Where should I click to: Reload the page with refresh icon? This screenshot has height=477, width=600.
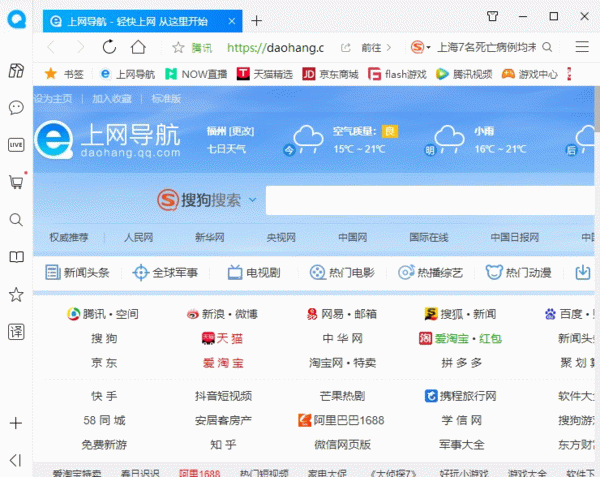109,47
